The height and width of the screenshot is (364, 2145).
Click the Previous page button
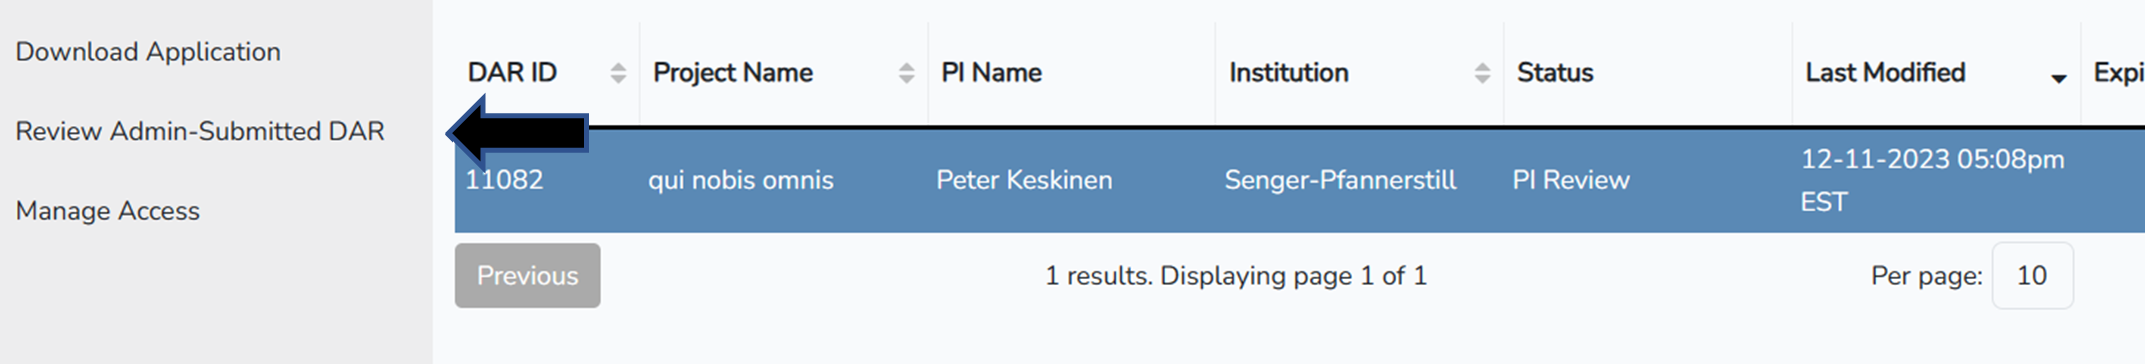pyautogui.click(x=527, y=275)
